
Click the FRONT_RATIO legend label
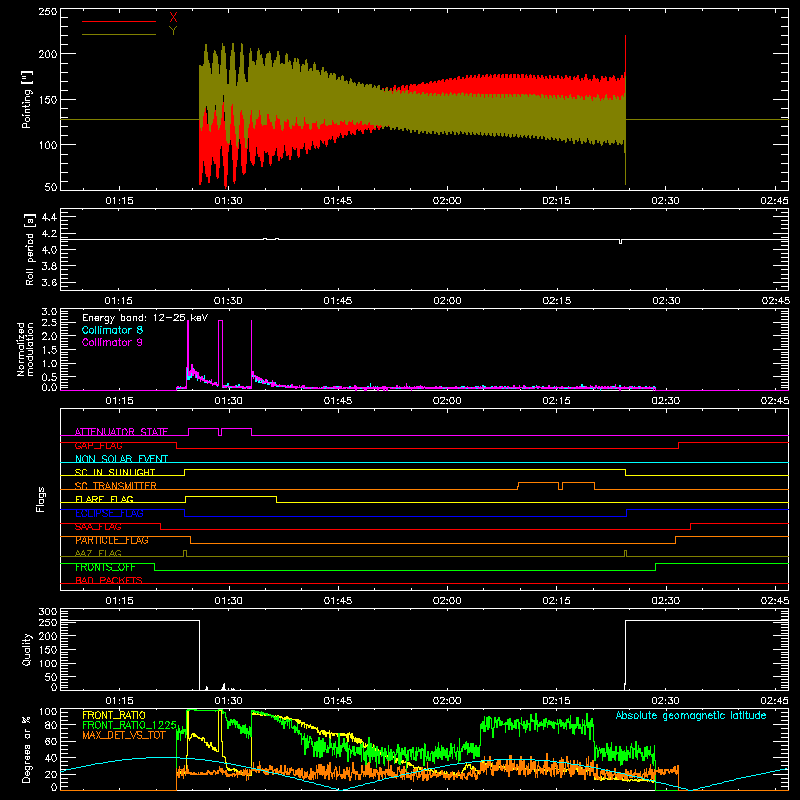(x=114, y=715)
